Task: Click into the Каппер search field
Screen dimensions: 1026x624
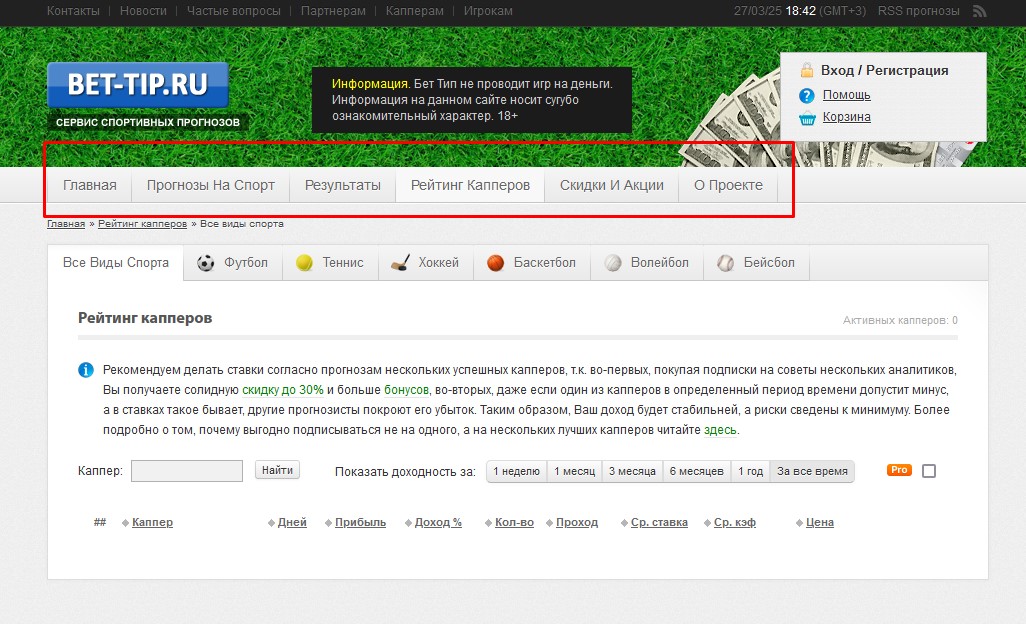Action: coord(187,471)
